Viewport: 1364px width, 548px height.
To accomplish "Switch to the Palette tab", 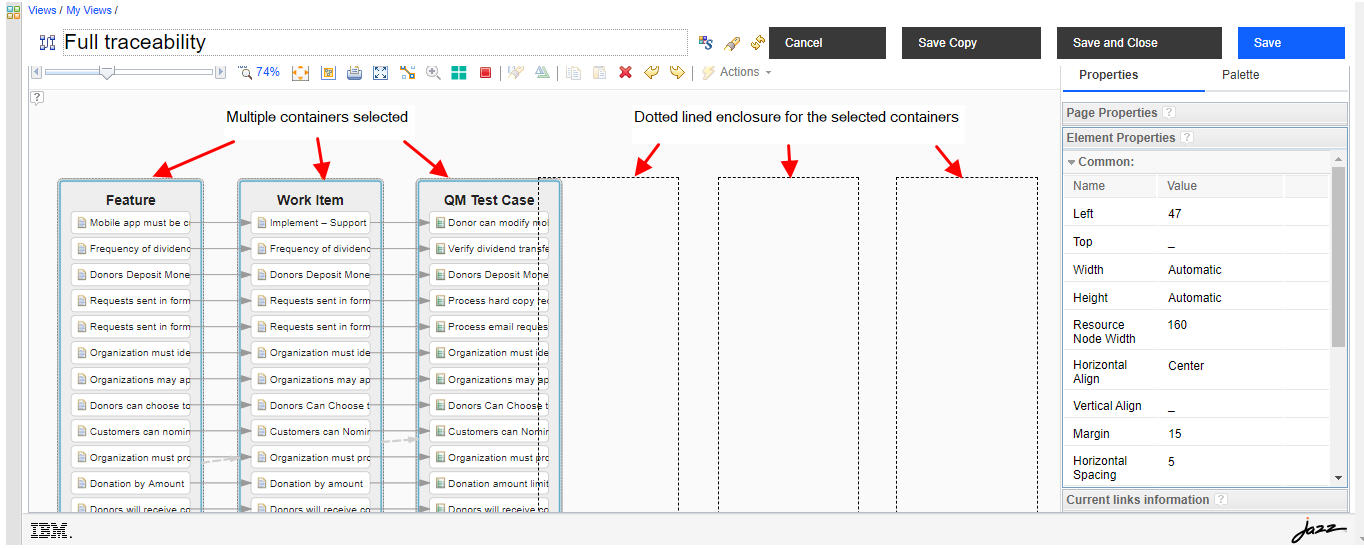I will pyautogui.click(x=1240, y=75).
